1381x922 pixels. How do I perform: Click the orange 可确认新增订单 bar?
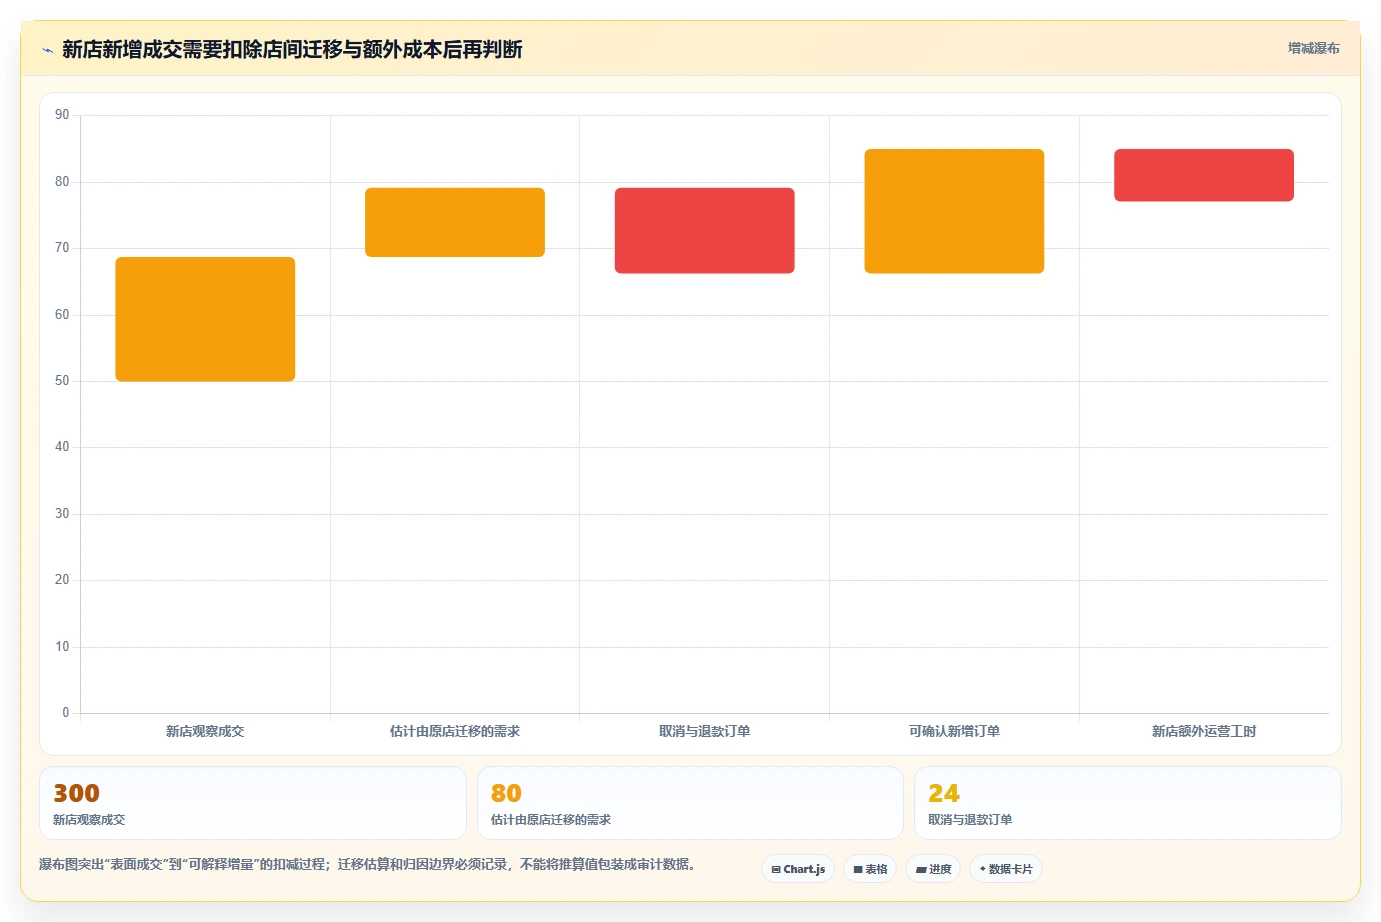pos(954,211)
